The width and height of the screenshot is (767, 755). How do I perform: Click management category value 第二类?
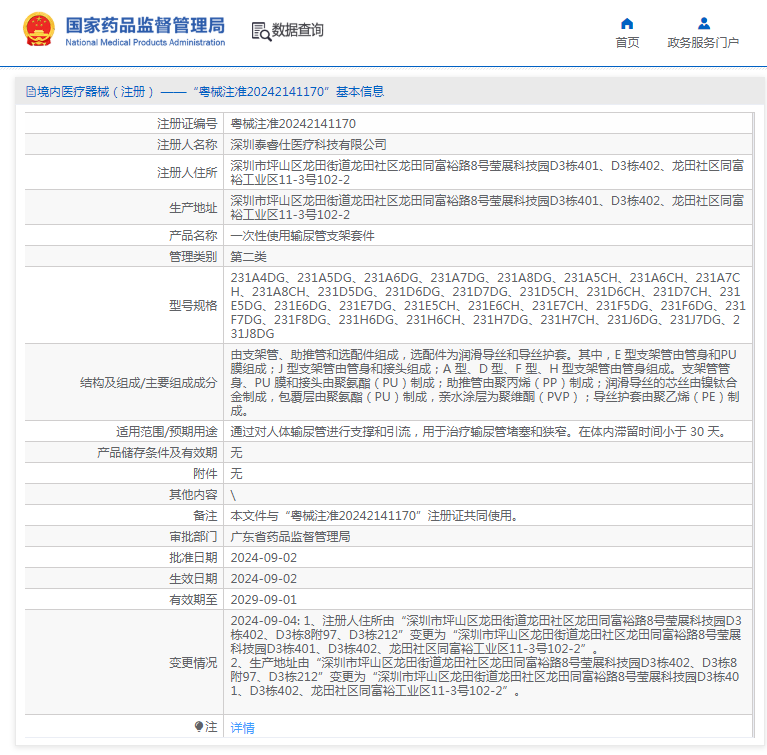(248, 257)
